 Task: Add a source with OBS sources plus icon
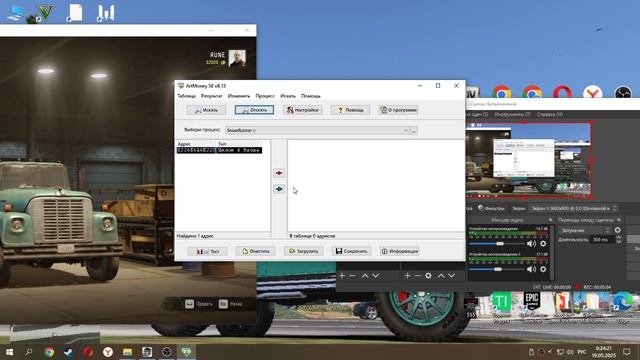[407, 276]
